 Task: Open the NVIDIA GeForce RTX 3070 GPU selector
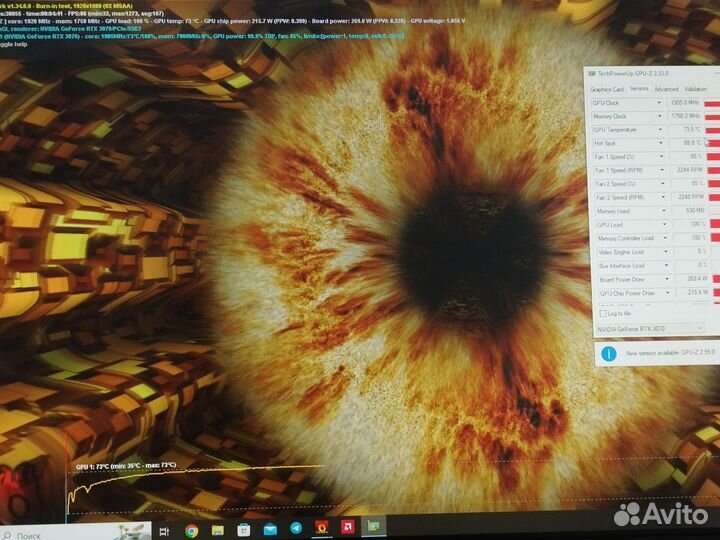coord(650,329)
